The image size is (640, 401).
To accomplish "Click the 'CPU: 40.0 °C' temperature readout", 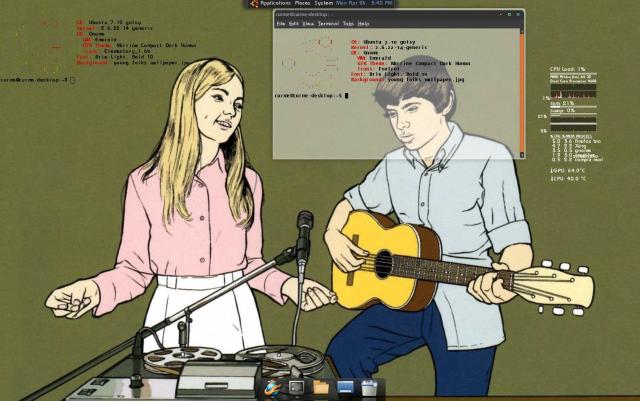I will [568, 178].
